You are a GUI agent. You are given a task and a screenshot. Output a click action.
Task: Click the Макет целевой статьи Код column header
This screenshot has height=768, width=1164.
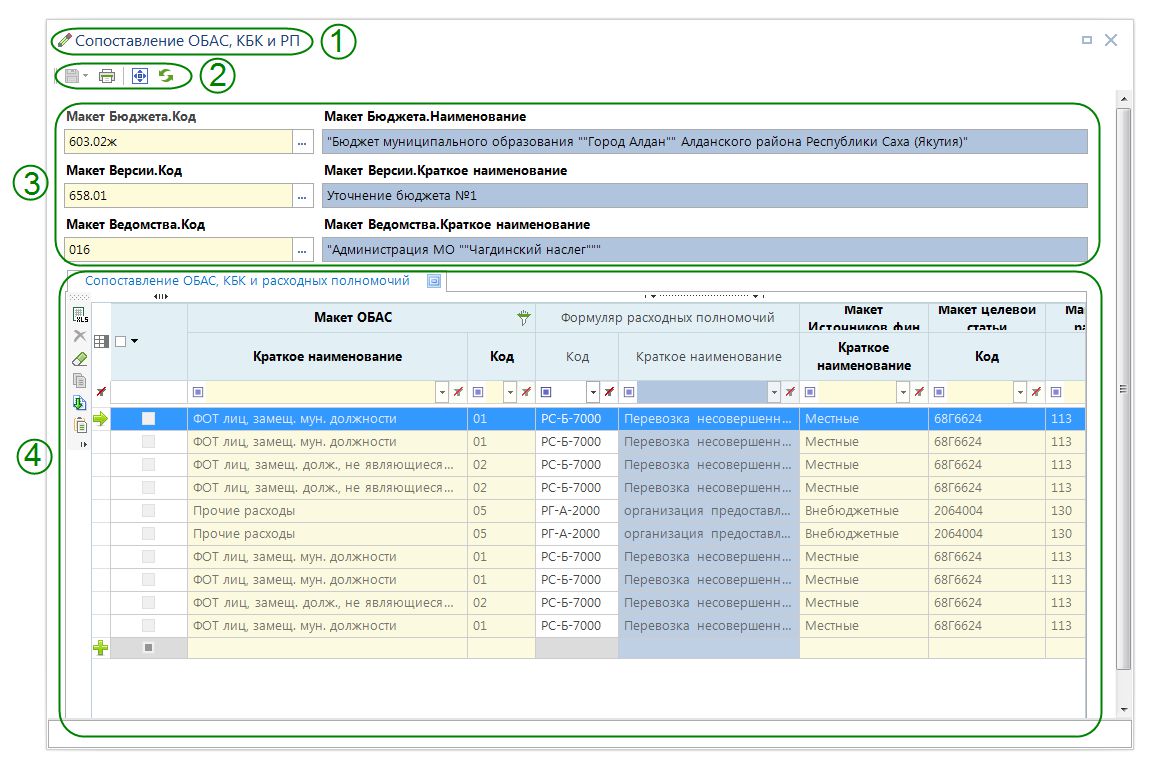pos(986,356)
